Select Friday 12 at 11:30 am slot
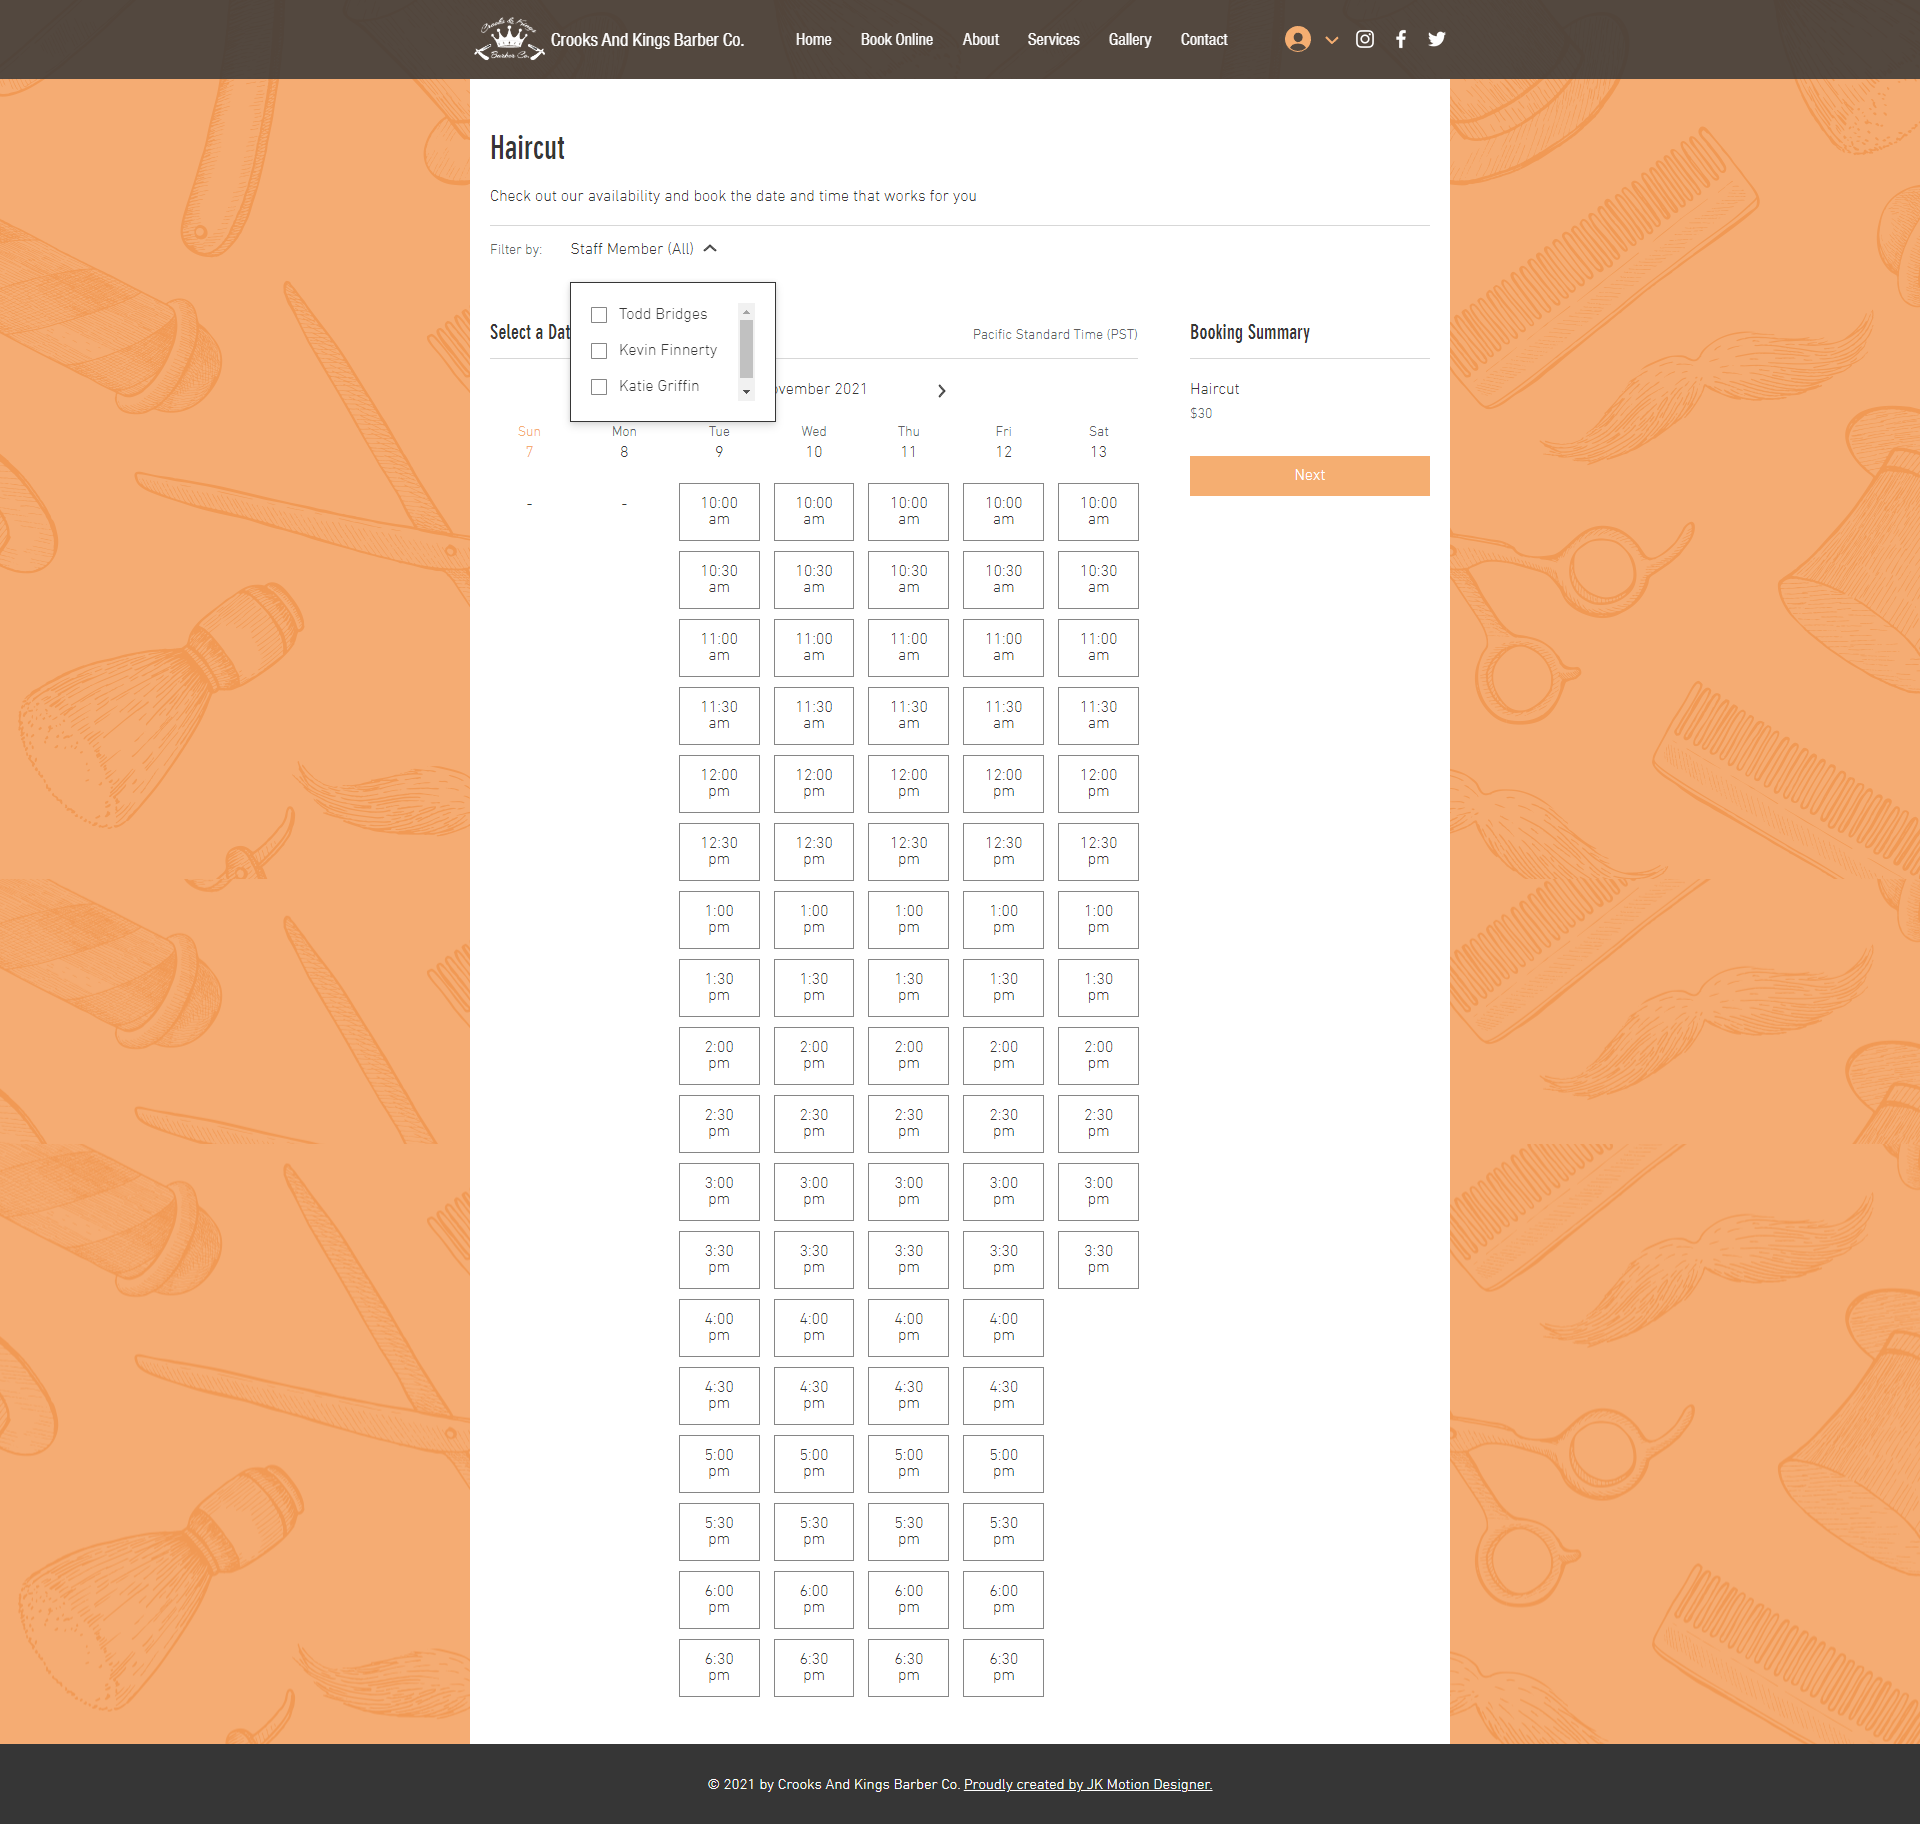The height and width of the screenshot is (1824, 1920). pyautogui.click(x=1003, y=716)
